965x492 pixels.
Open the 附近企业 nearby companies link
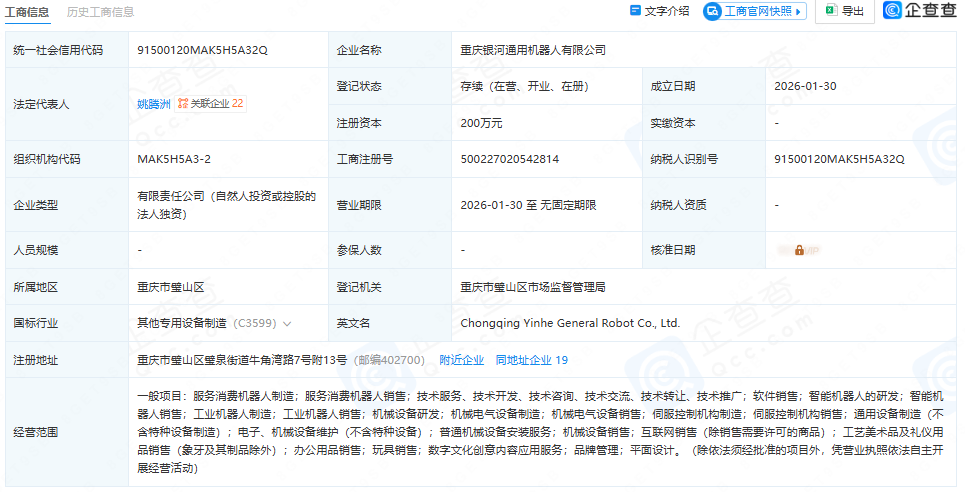[x=461, y=360]
